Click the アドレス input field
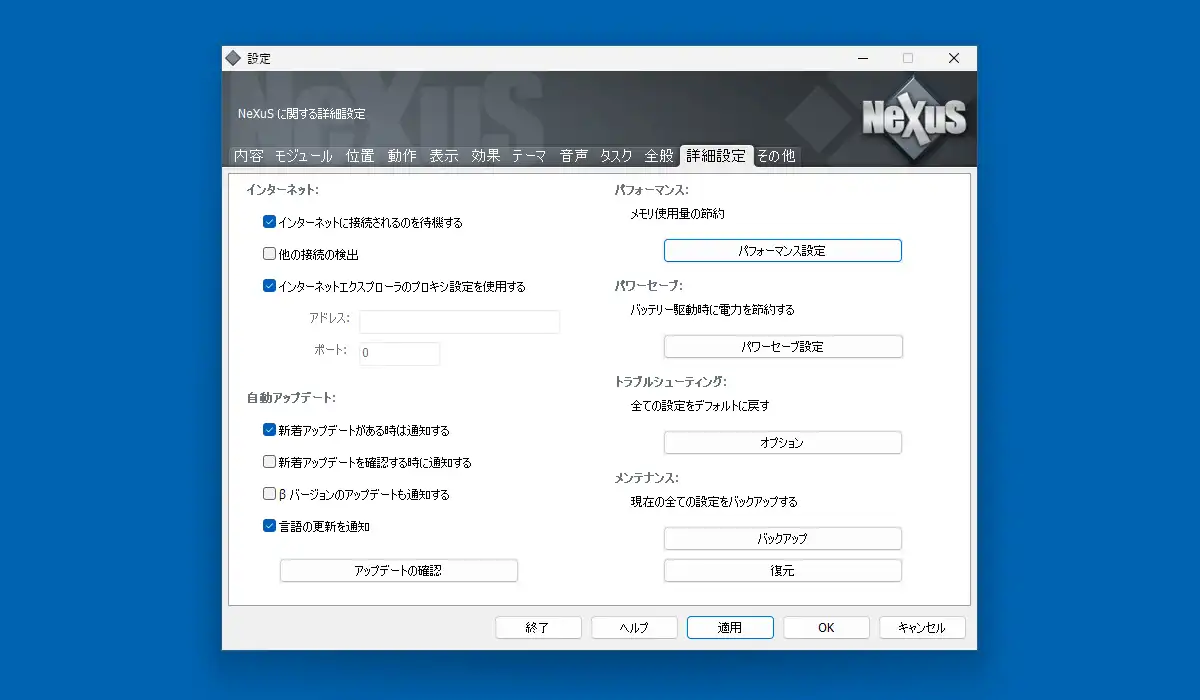This screenshot has width=1200, height=700. coord(459,321)
